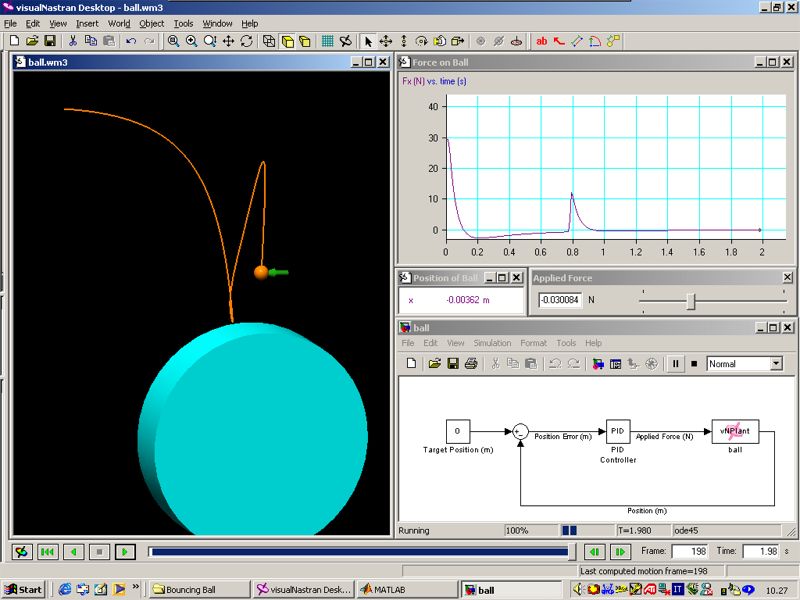Viewport: 800px width, 600px height.
Task: Toggle the grid display icon
Action: pos(328,41)
